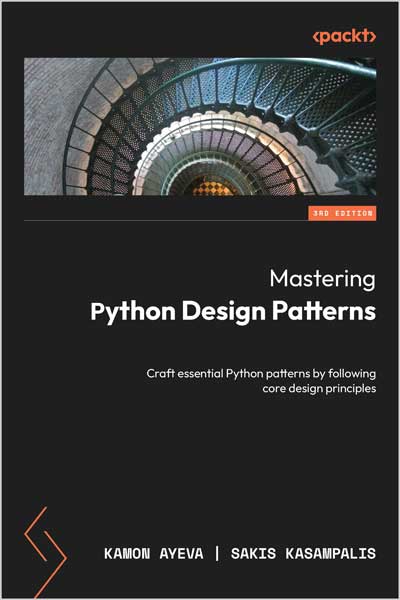Click the packt logo at top right
Screen dimensions: 400x600
point(344,36)
